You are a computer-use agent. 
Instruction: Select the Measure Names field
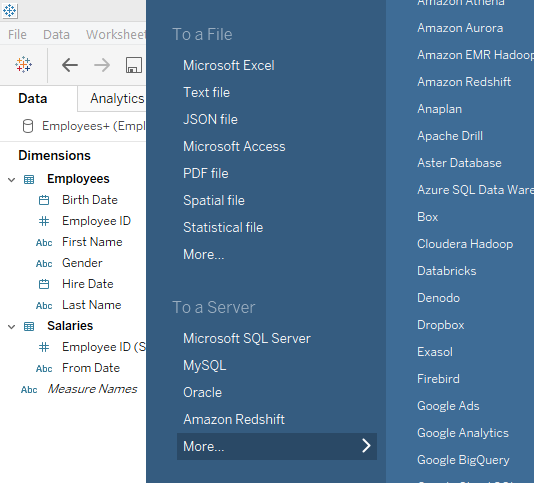pyautogui.click(x=92, y=389)
